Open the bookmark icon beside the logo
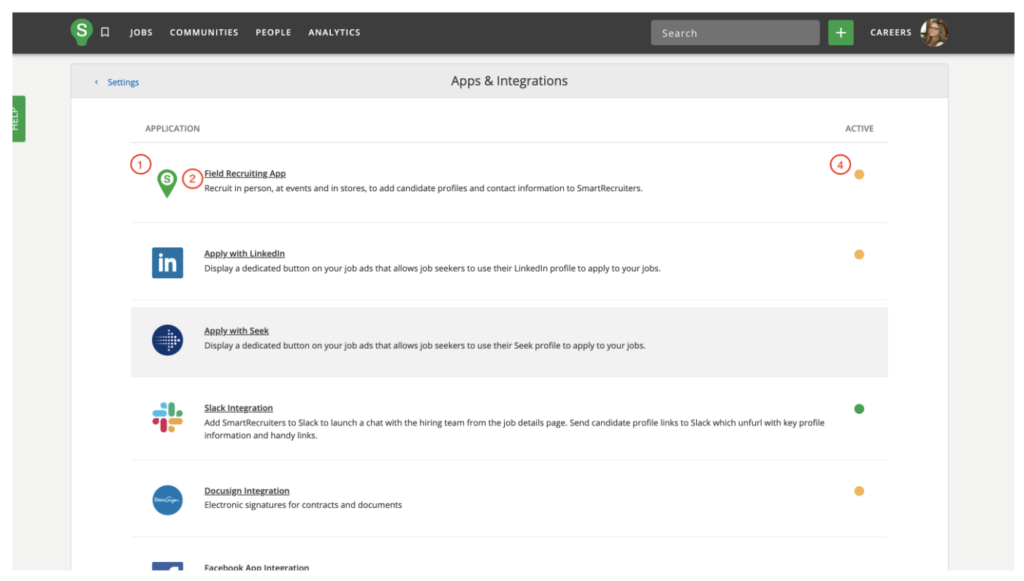Image resolution: width=1024 pixels, height=581 pixels. pyautogui.click(x=105, y=32)
